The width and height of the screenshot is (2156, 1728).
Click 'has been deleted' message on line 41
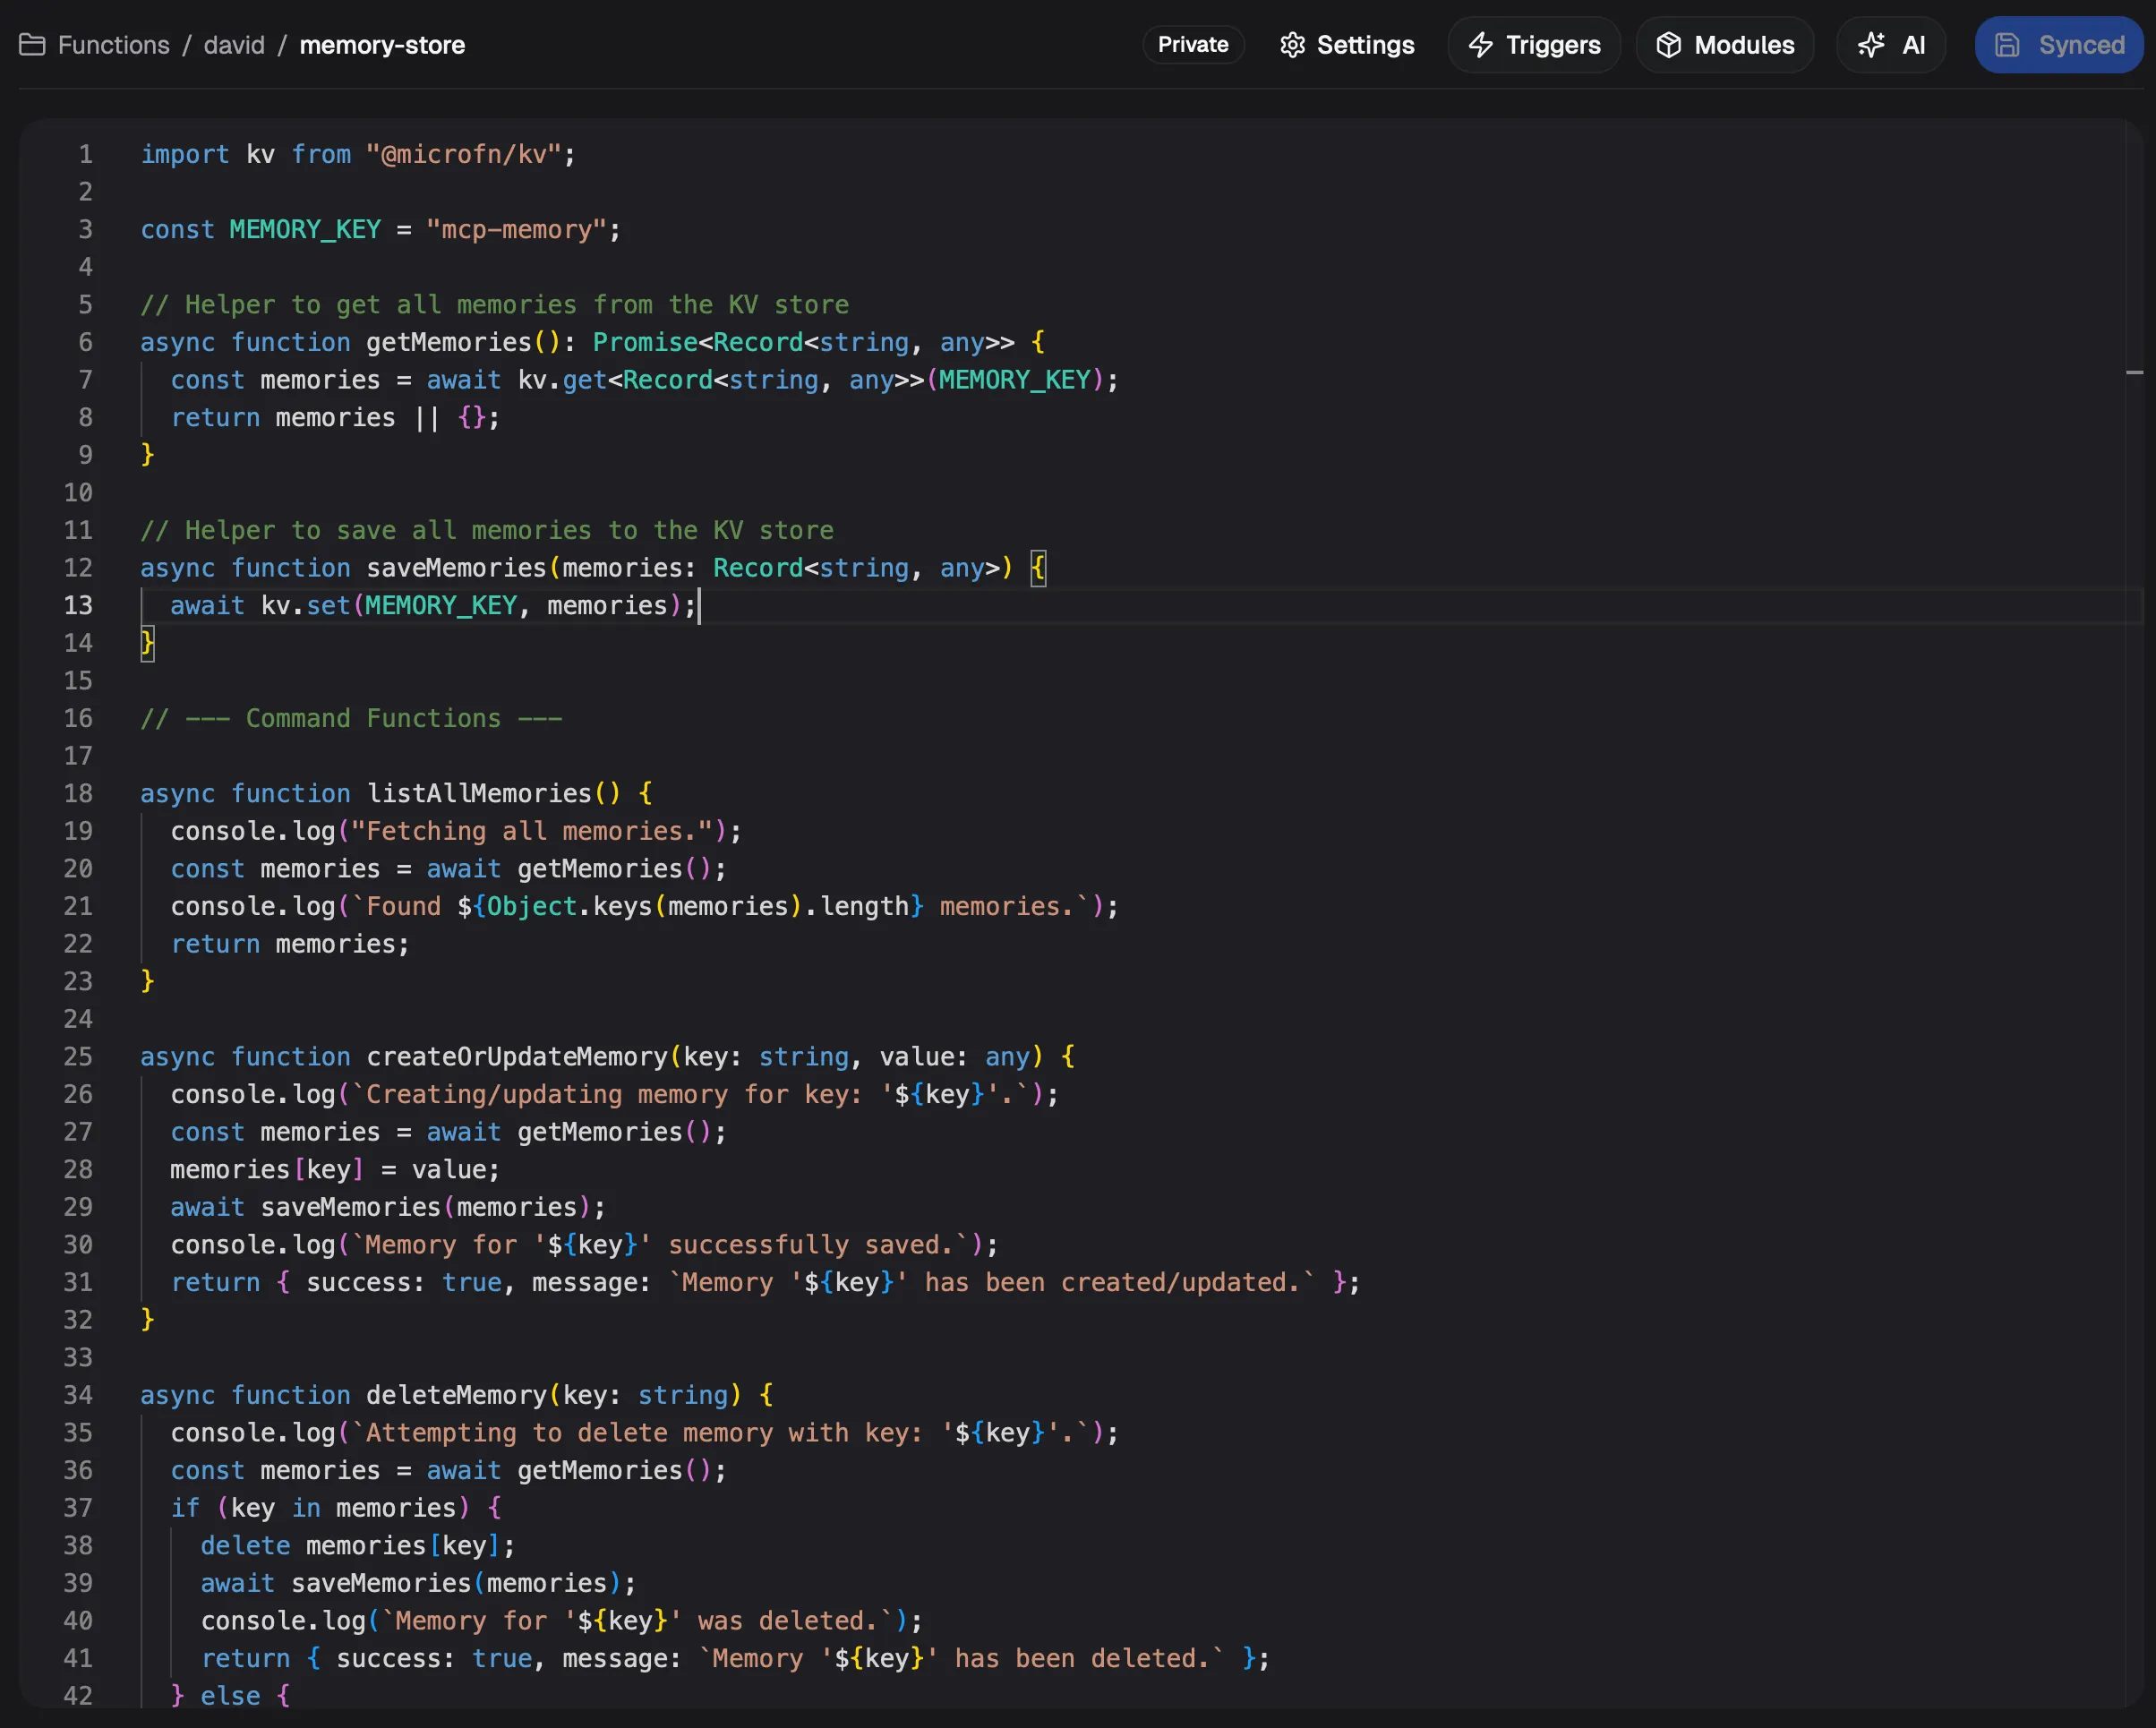click(x=1083, y=1658)
